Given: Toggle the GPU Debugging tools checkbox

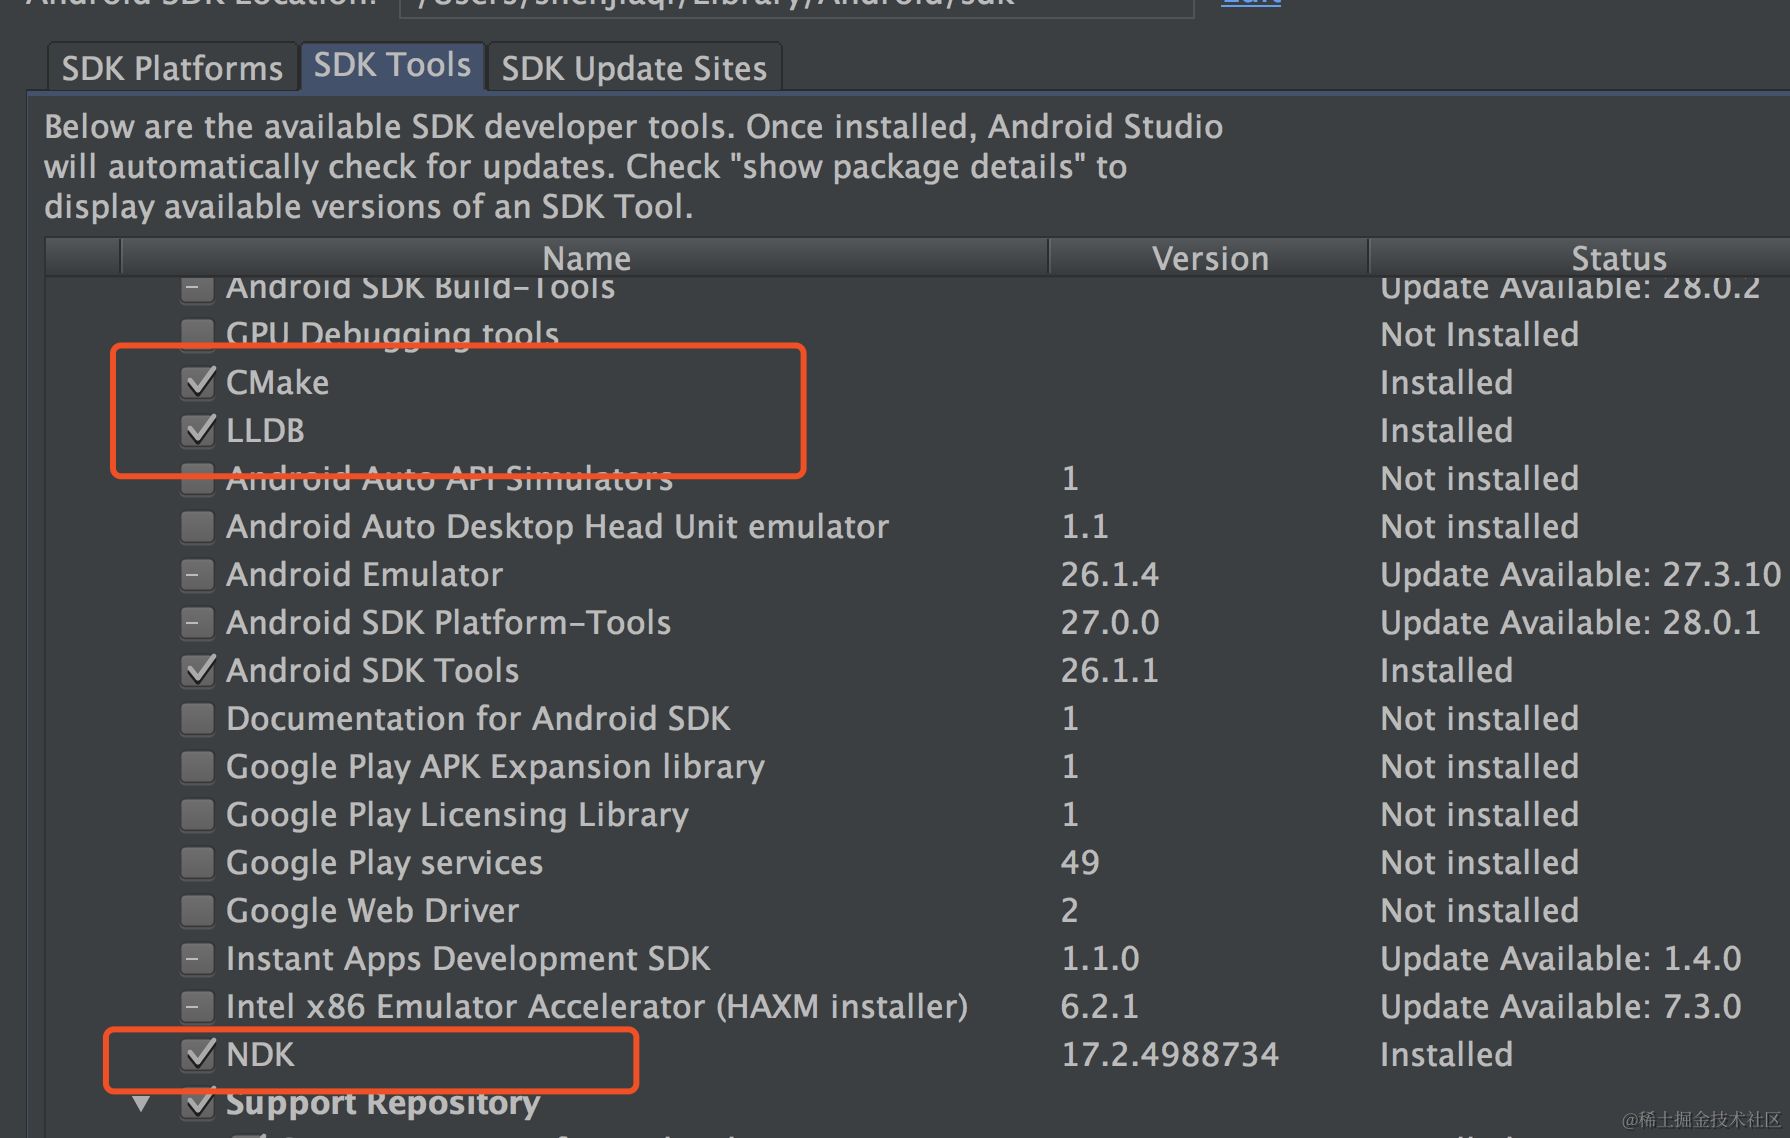Looking at the screenshot, I should click(x=198, y=334).
